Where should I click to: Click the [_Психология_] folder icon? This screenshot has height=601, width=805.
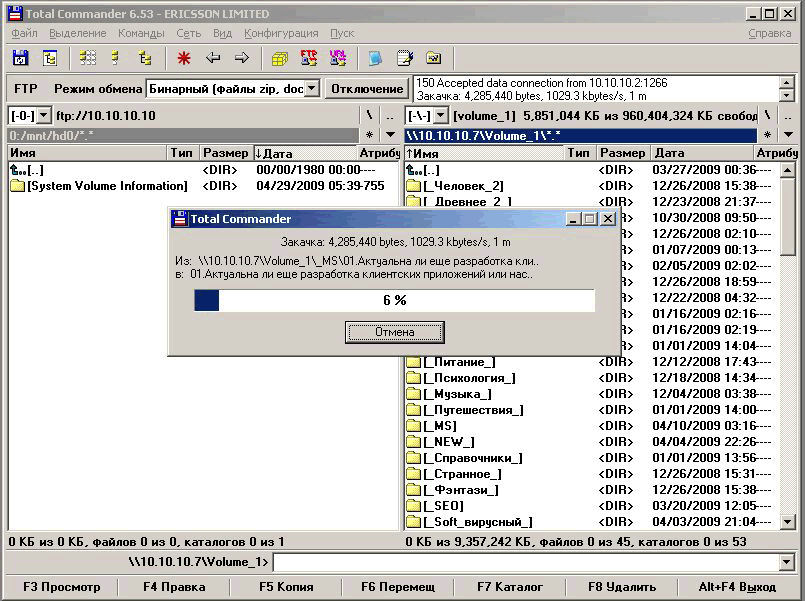point(414,378)
